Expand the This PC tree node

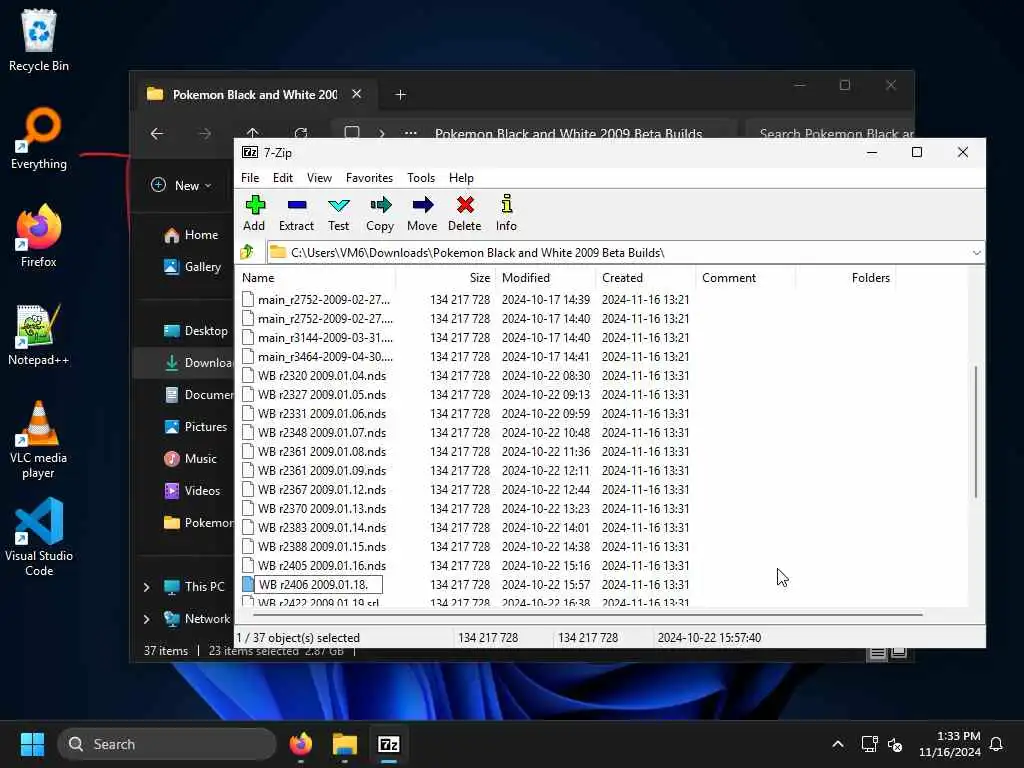click(147, 587)
